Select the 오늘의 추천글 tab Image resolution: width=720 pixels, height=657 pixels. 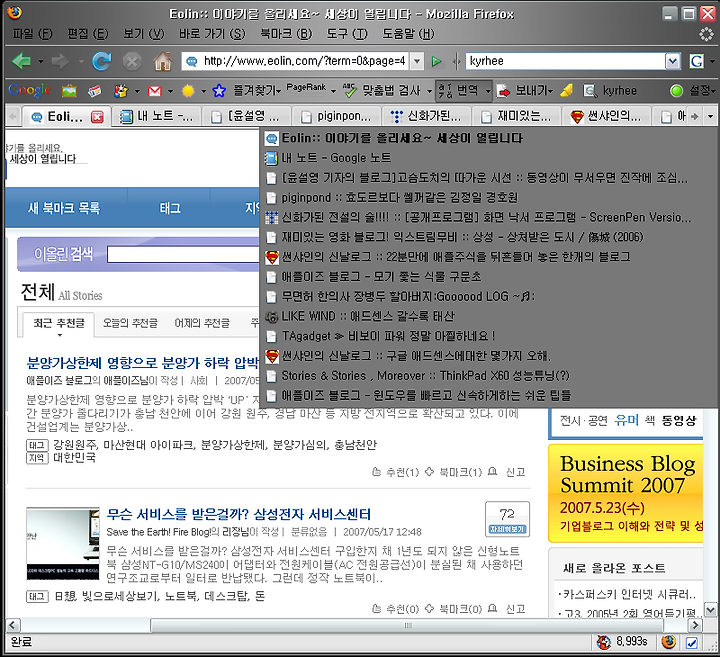pos(130,323)
